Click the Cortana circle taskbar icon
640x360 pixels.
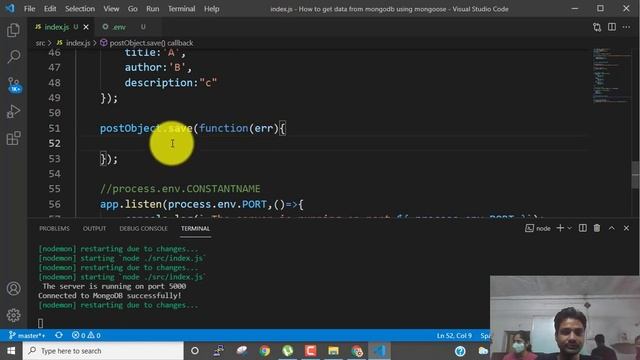click(x=195, y=351)
